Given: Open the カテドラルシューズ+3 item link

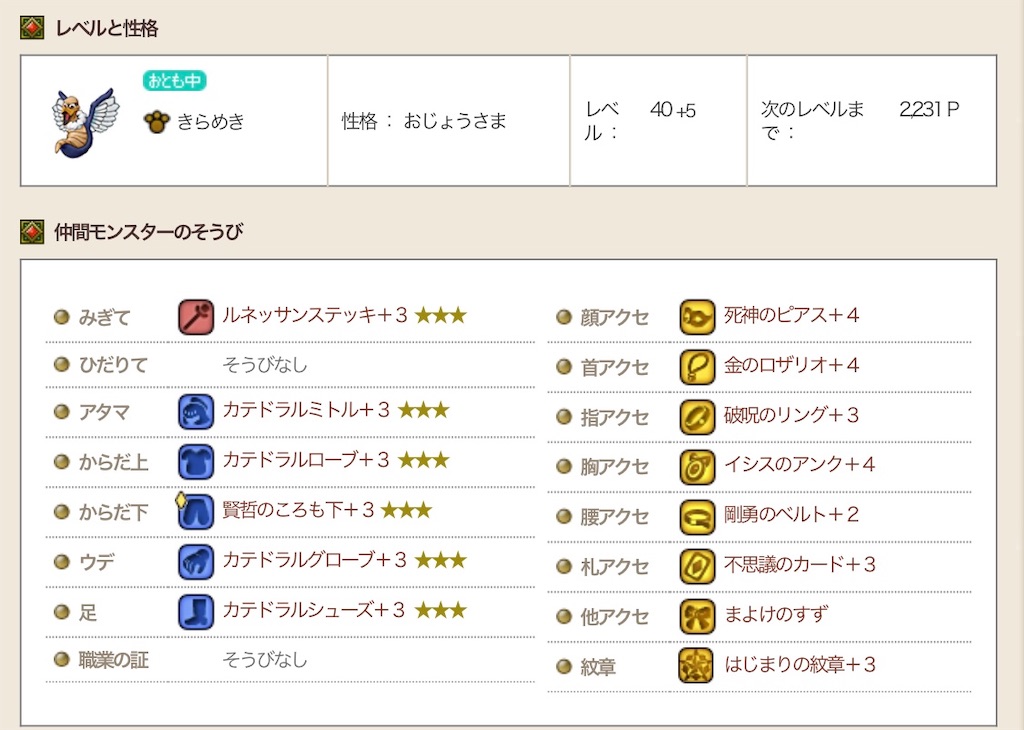Looking at the screenshot, I should point(314,611).
